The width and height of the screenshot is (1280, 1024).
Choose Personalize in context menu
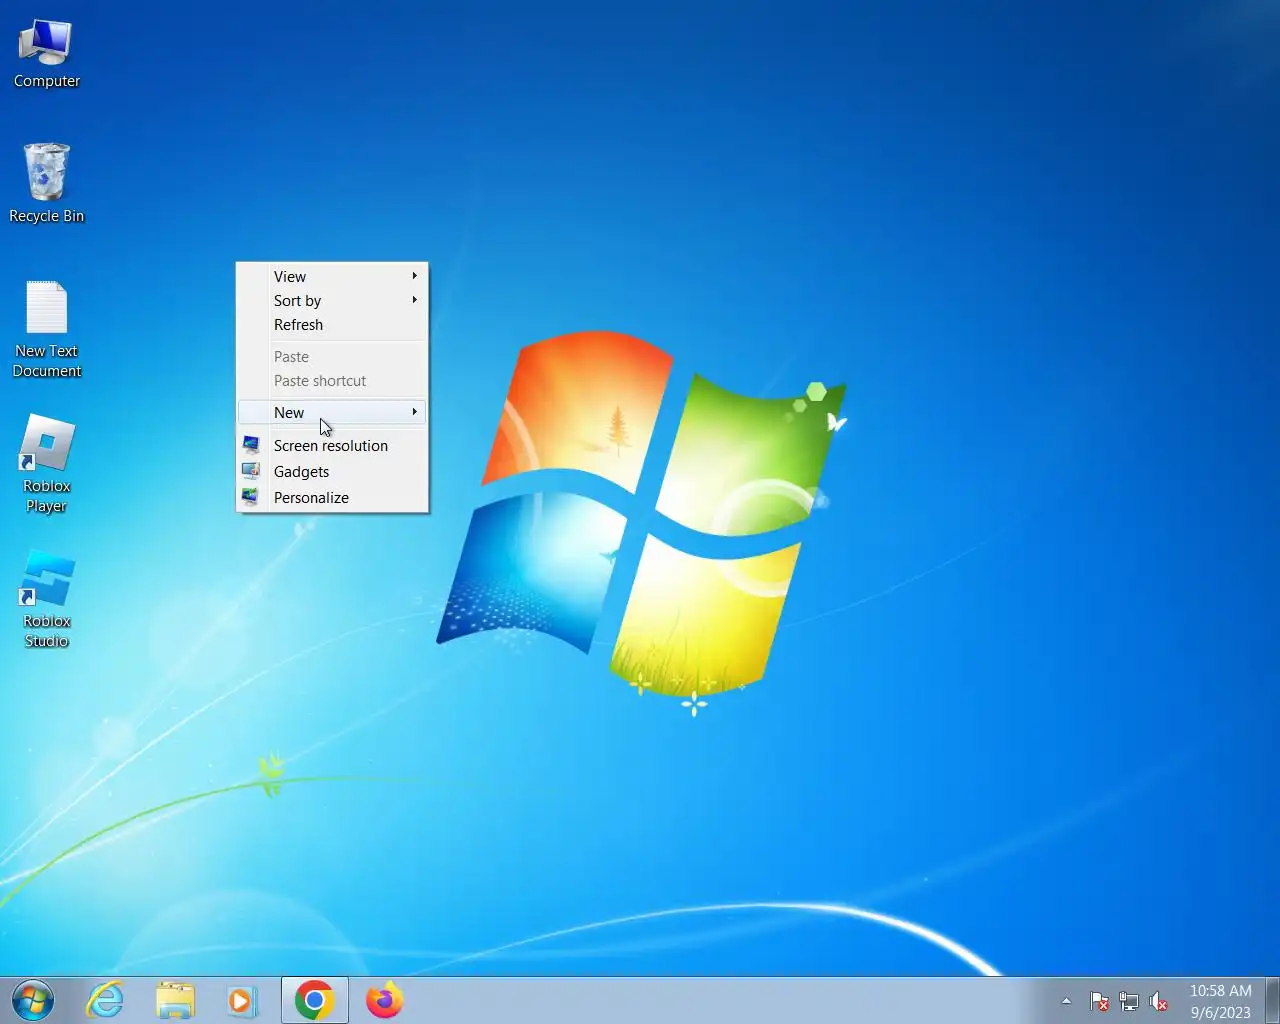click(x=332, y=497)
